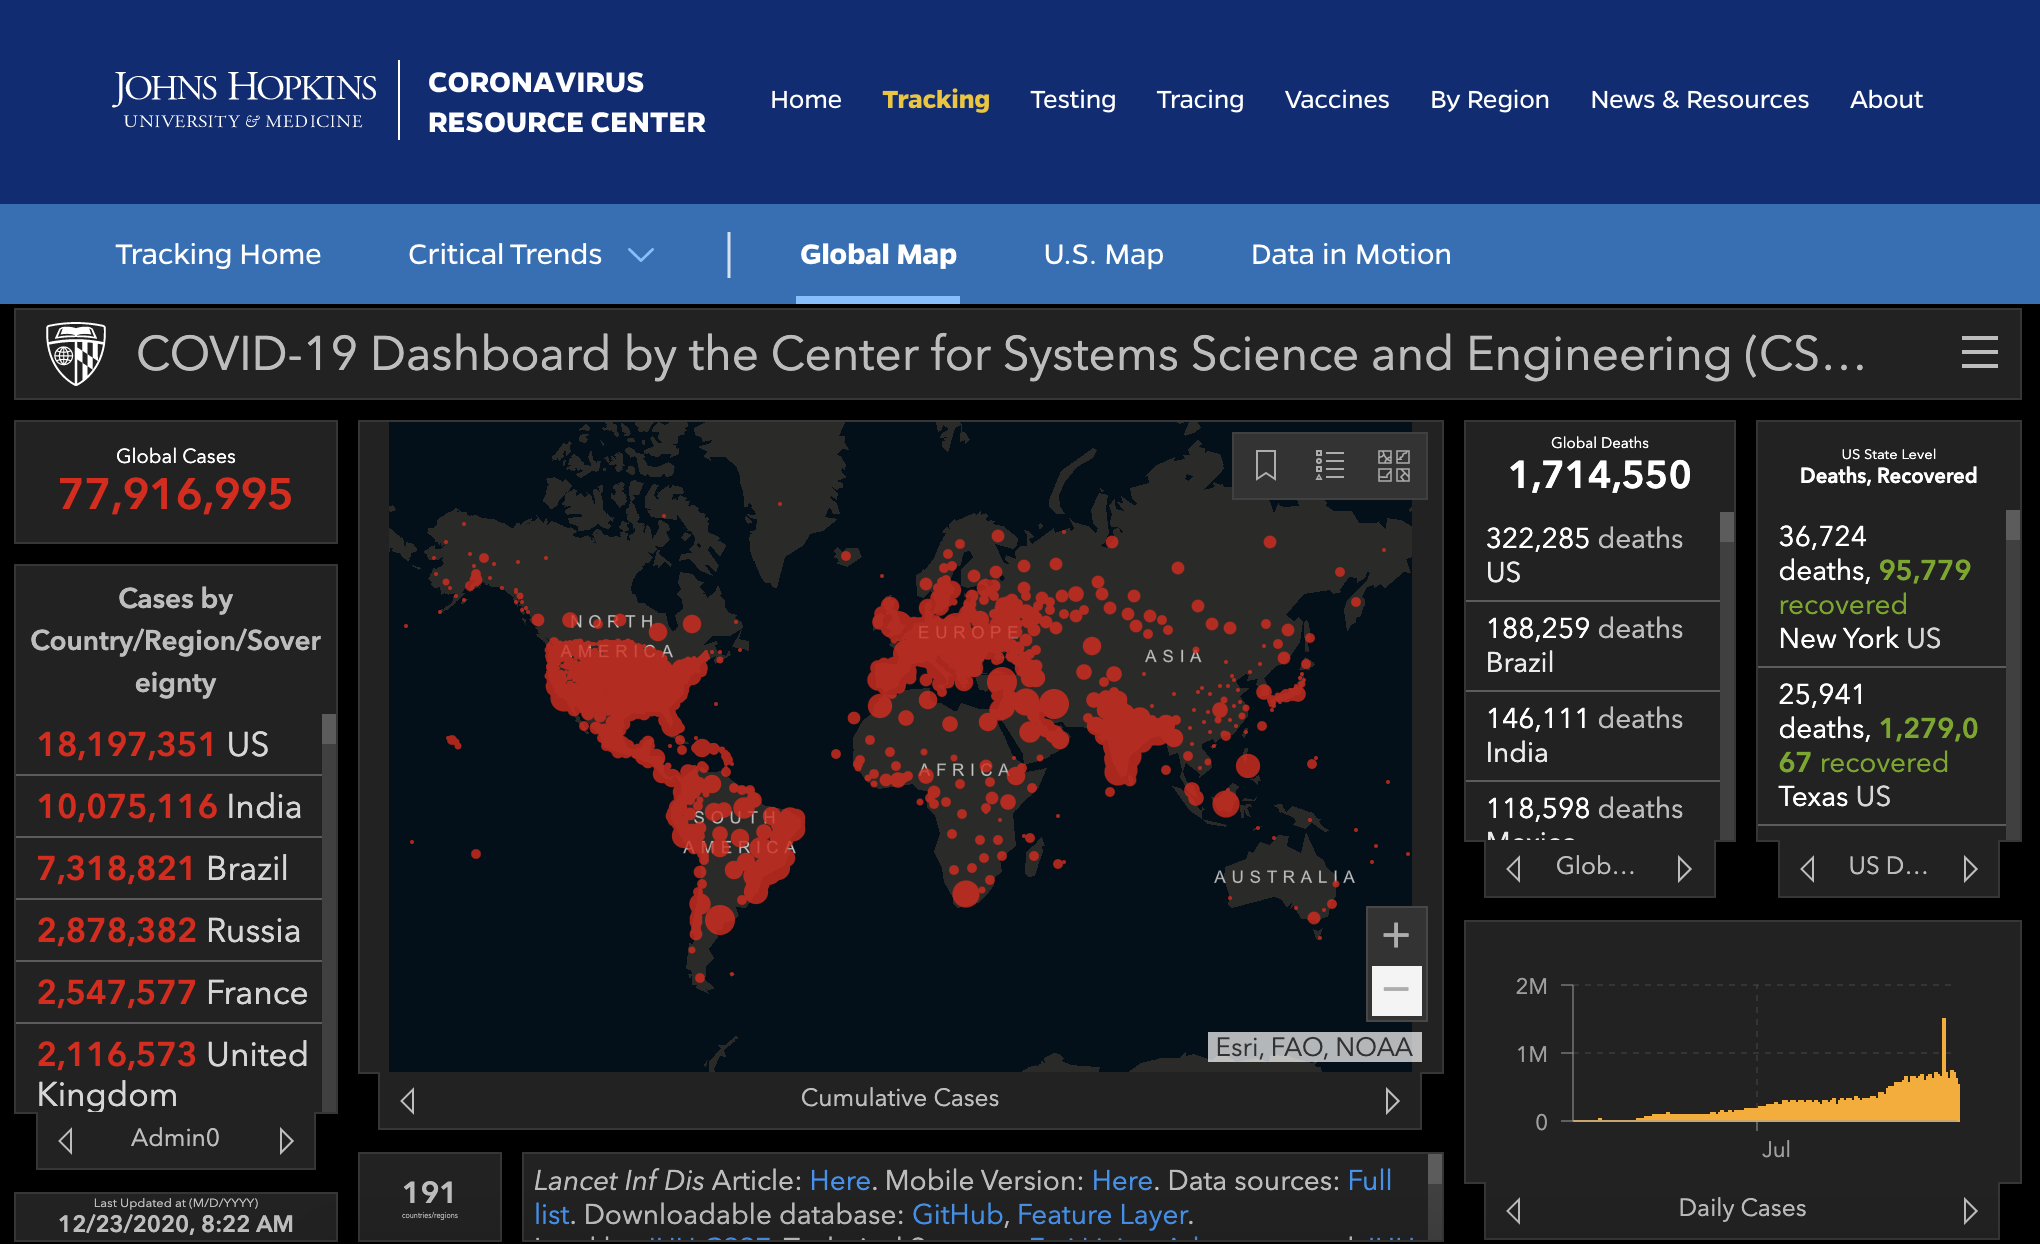Switch to the U.S. Map tab
Screen dimensions: 2040x1244
tap(1103, 254)
